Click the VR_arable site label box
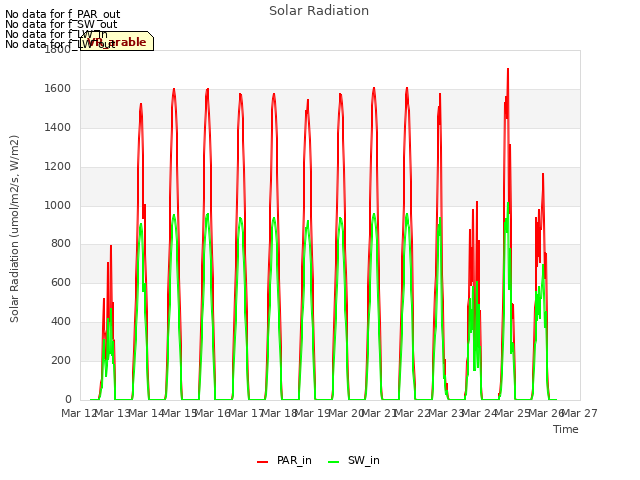Screen dimensions: 640x480 click(x=117, y=41)
